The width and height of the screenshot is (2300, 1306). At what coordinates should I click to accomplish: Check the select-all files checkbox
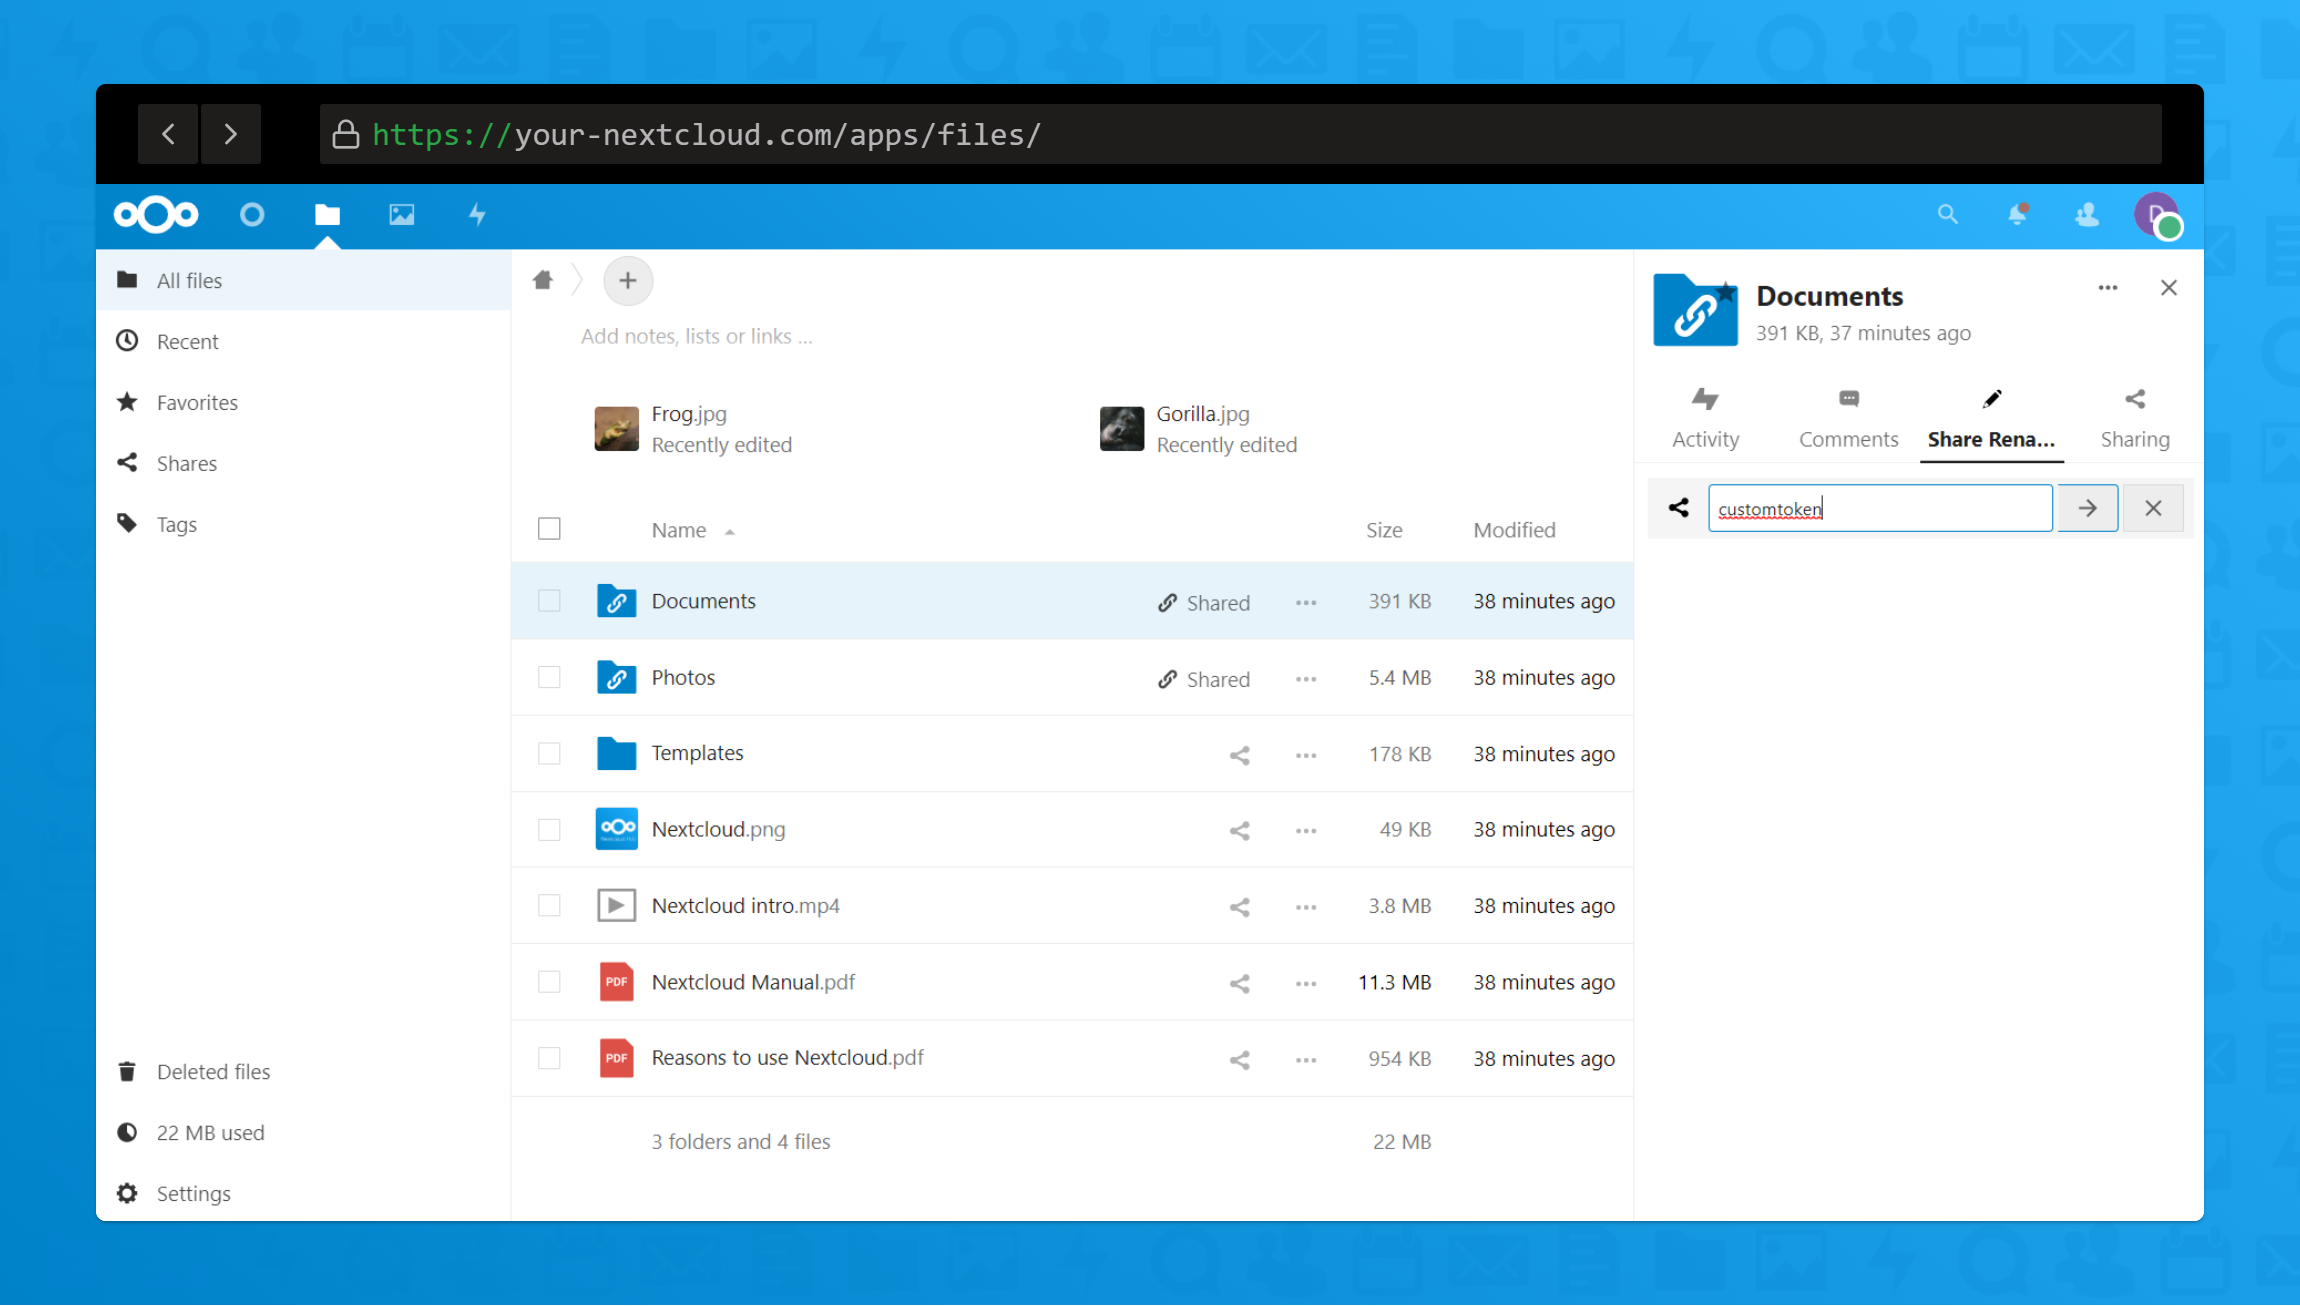click(549, 529)
